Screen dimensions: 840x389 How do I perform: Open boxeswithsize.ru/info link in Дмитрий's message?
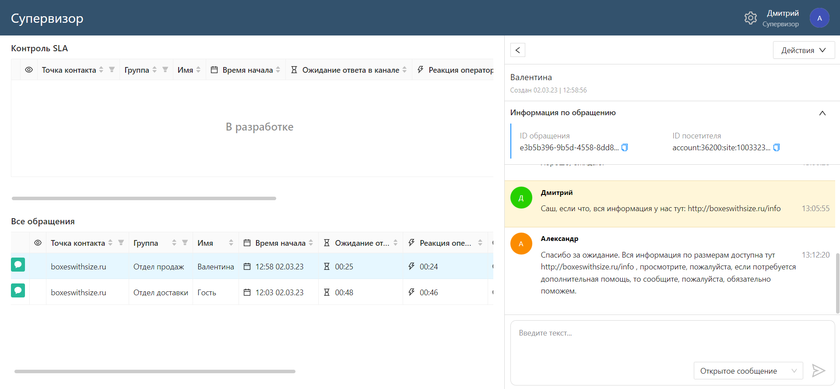(734, 208)
